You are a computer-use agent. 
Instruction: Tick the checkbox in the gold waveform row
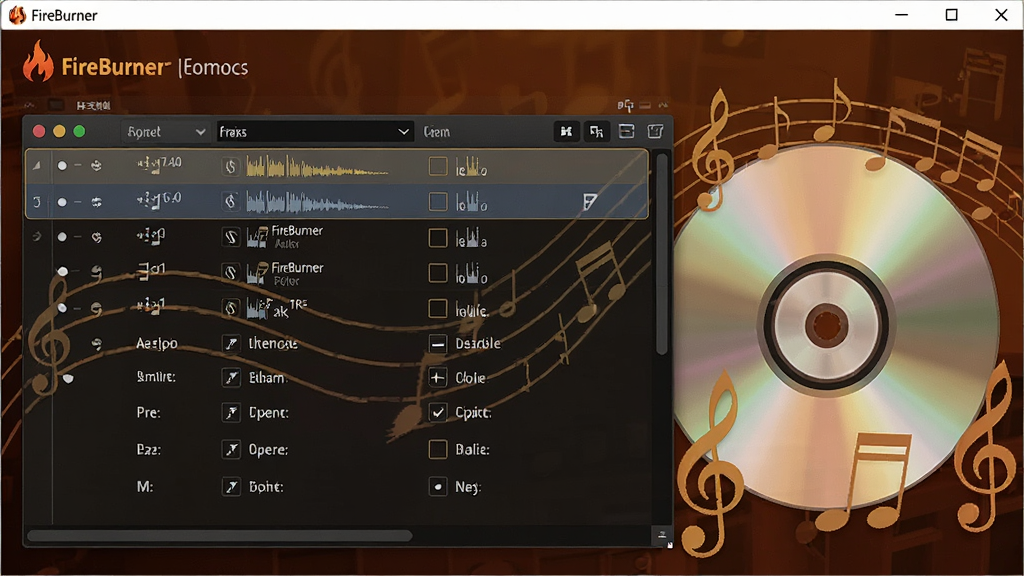tap(438, 166)
